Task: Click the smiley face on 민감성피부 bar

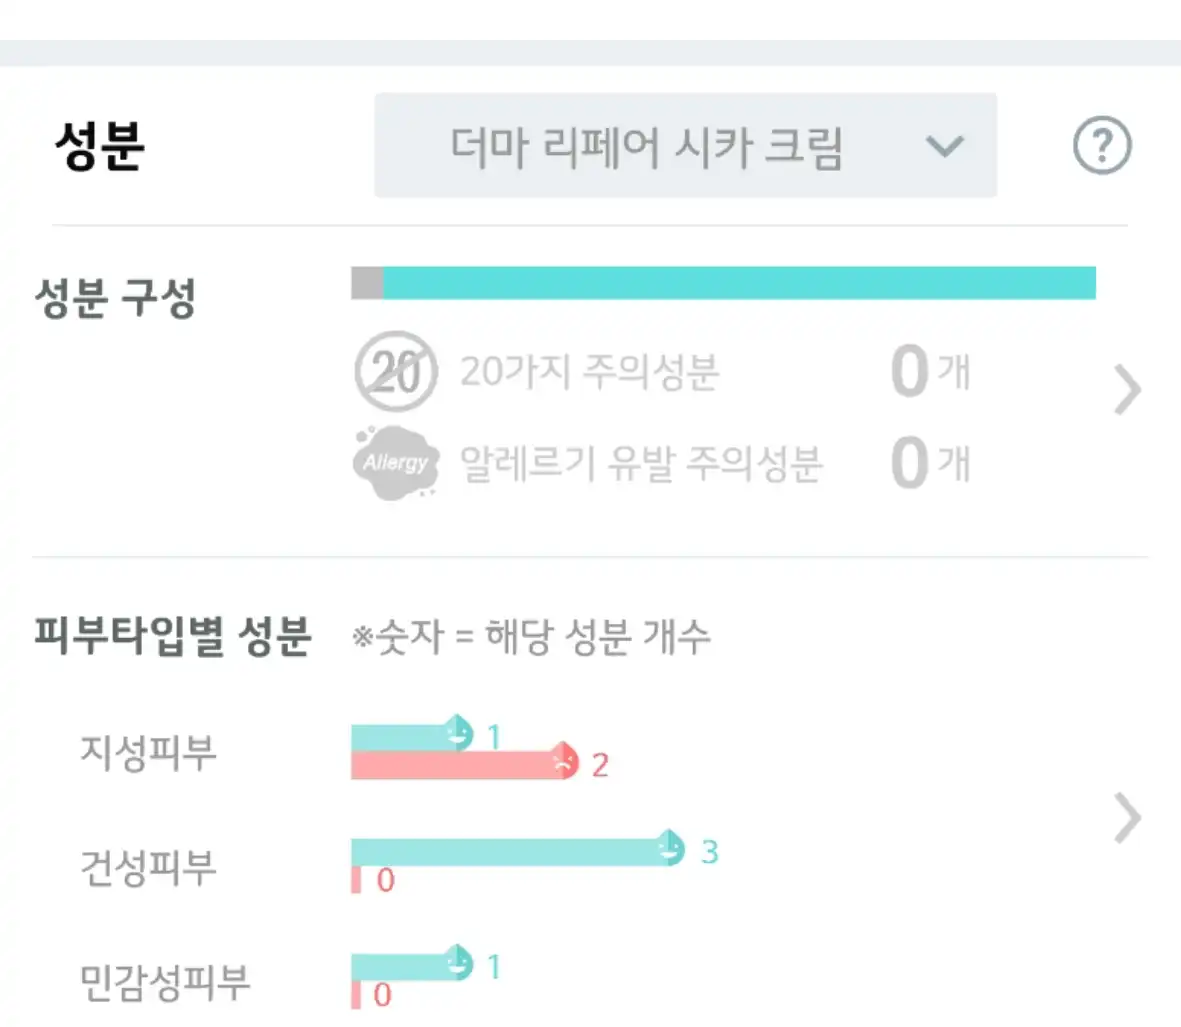Action: [458, 963]
